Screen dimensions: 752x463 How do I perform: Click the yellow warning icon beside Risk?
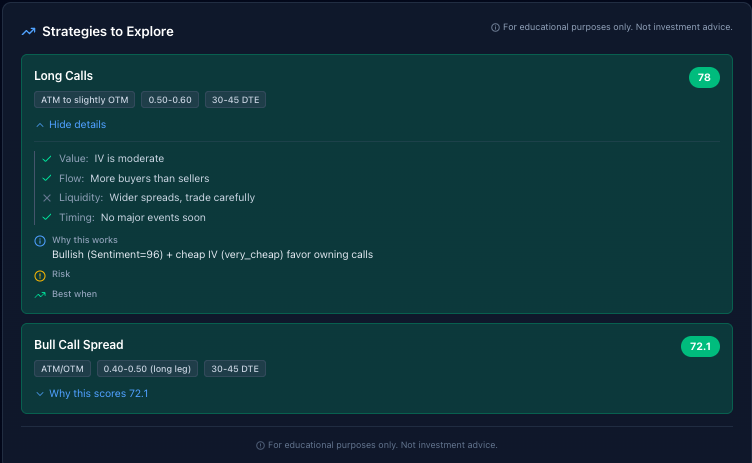(40, 275)
